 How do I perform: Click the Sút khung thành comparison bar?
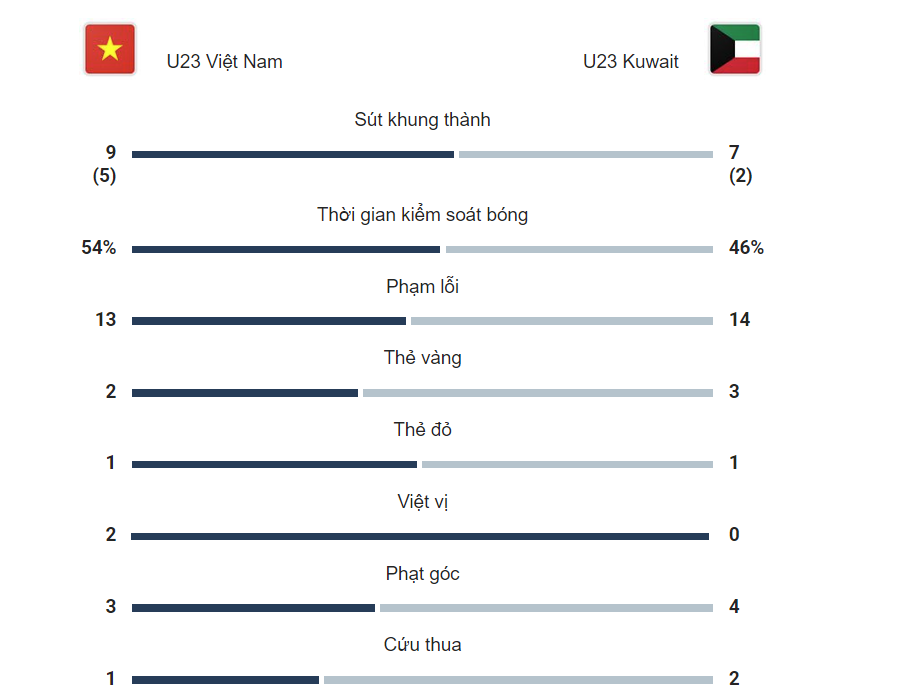(x=422, y=154)
